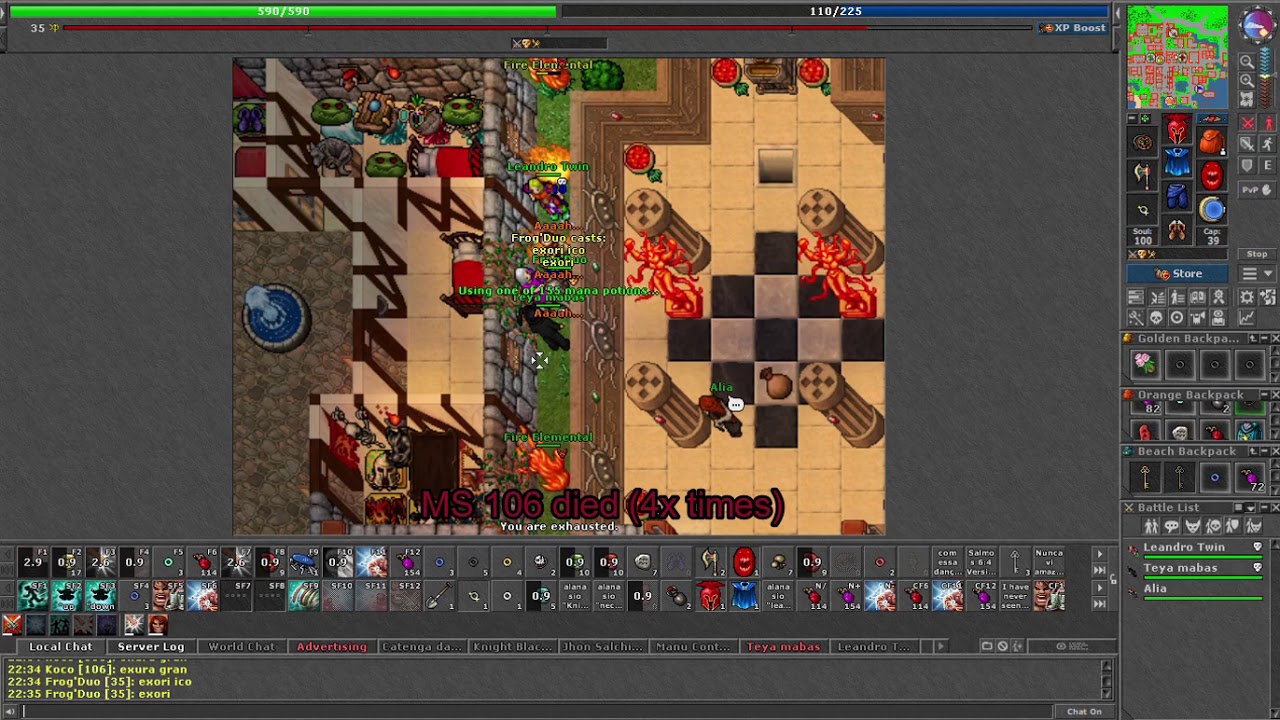Click the red-haired face status icon
Screen dimensions: 1280x720
click(x=158, y=625)
